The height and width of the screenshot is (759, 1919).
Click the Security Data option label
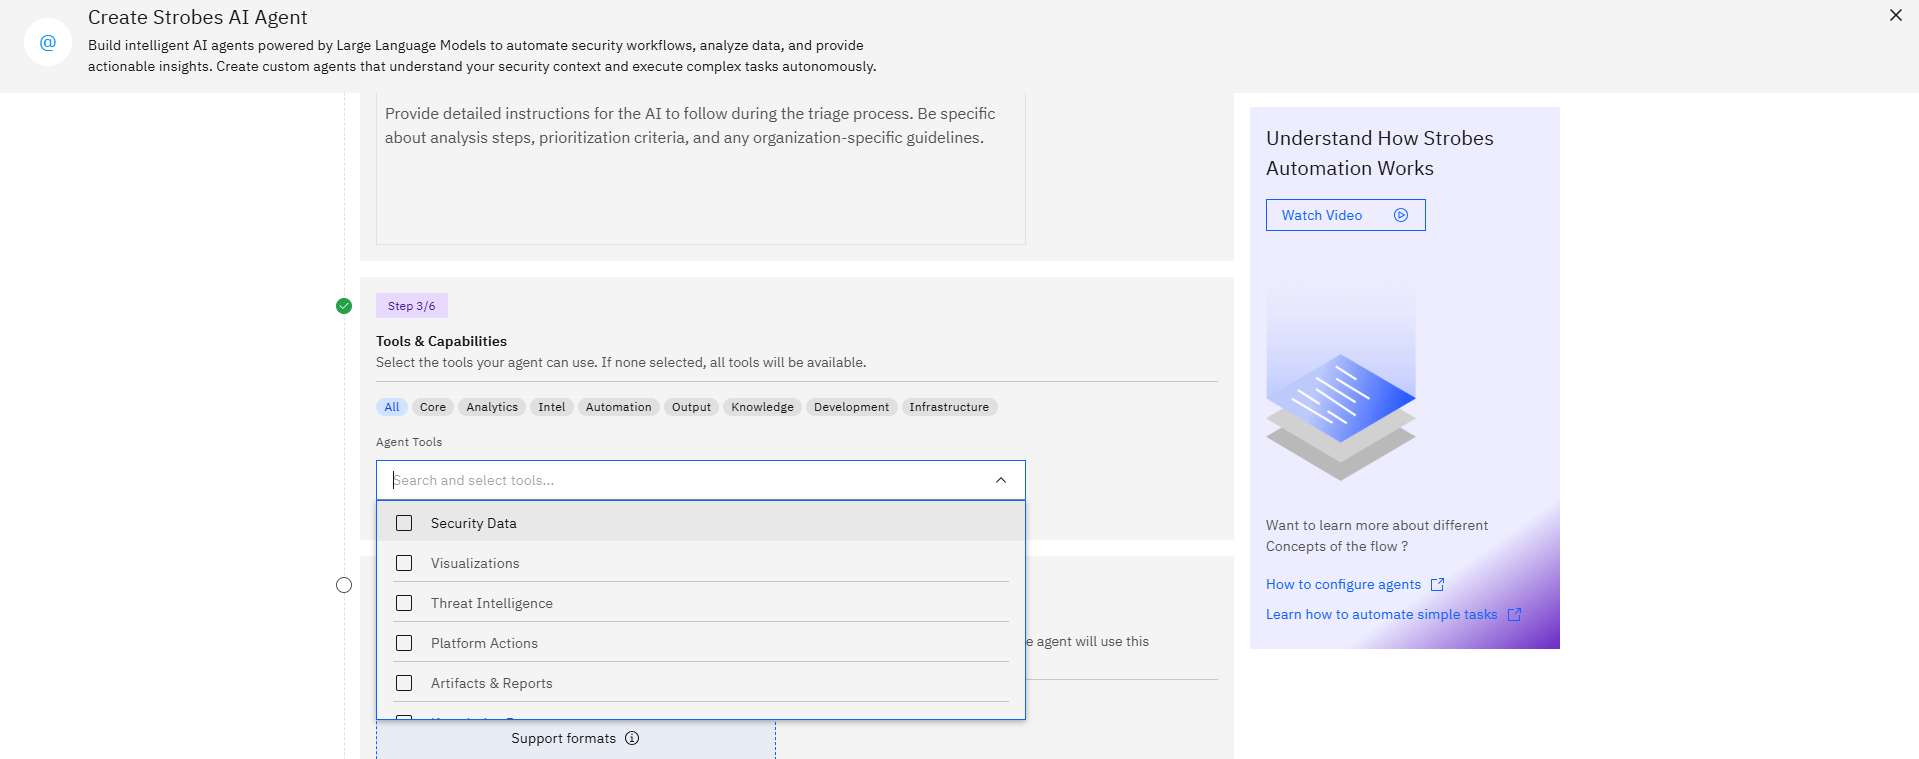(474, 523)
